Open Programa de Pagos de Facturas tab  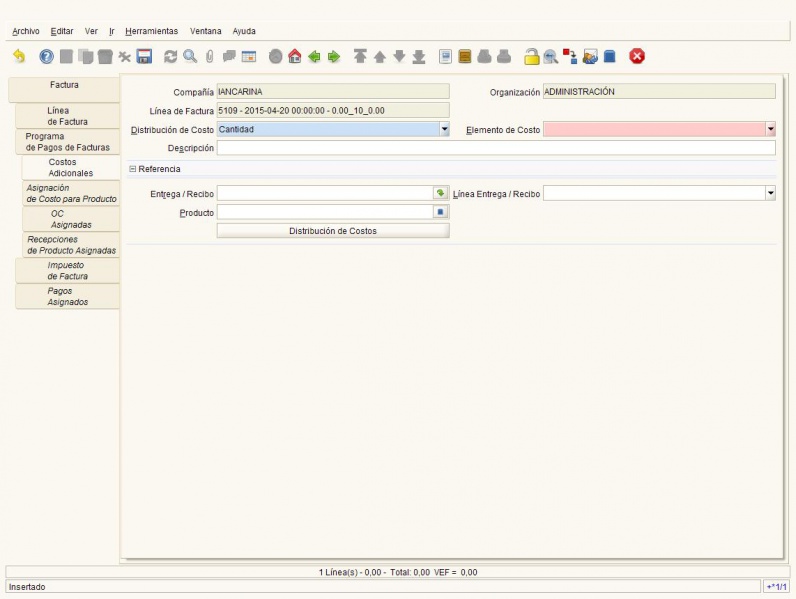coord(68,142)
